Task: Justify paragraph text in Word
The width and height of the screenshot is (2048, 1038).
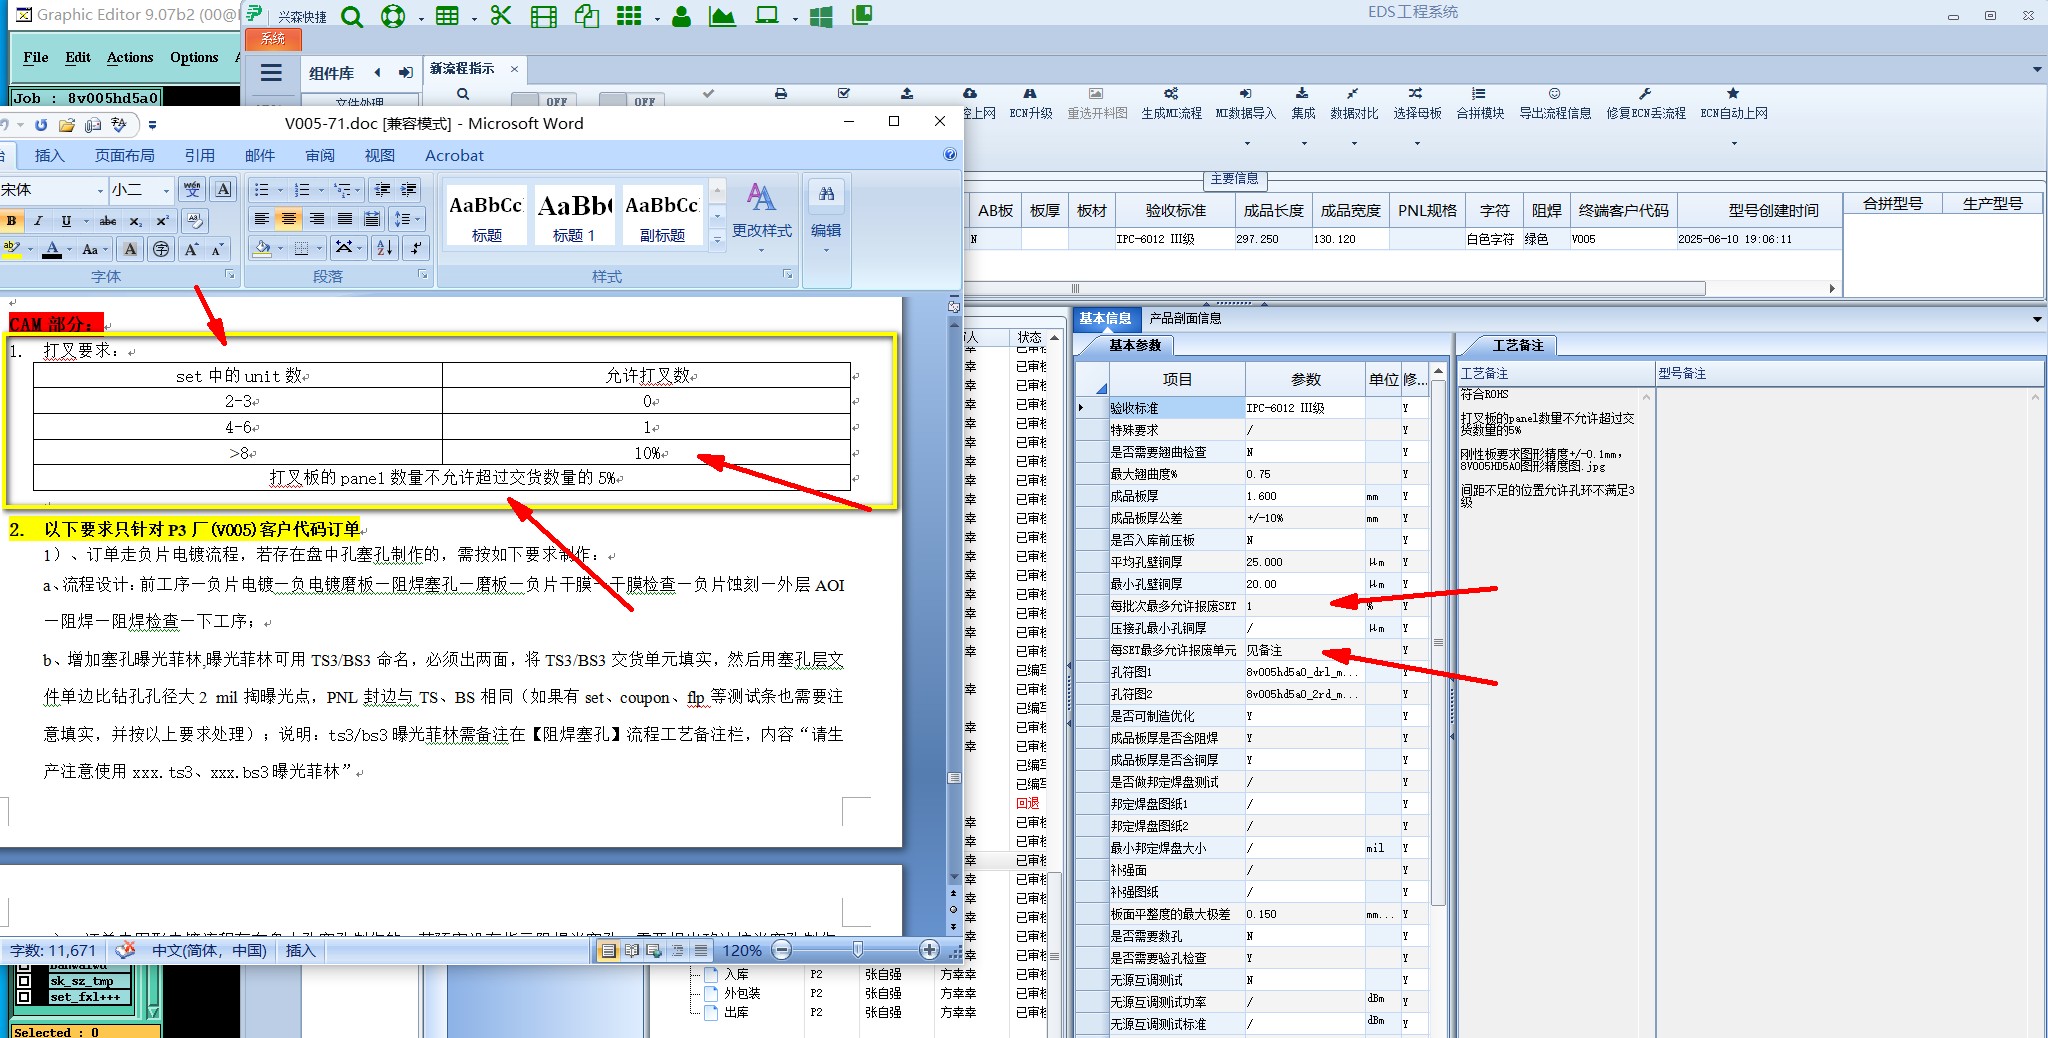Action: coord(344,219)
